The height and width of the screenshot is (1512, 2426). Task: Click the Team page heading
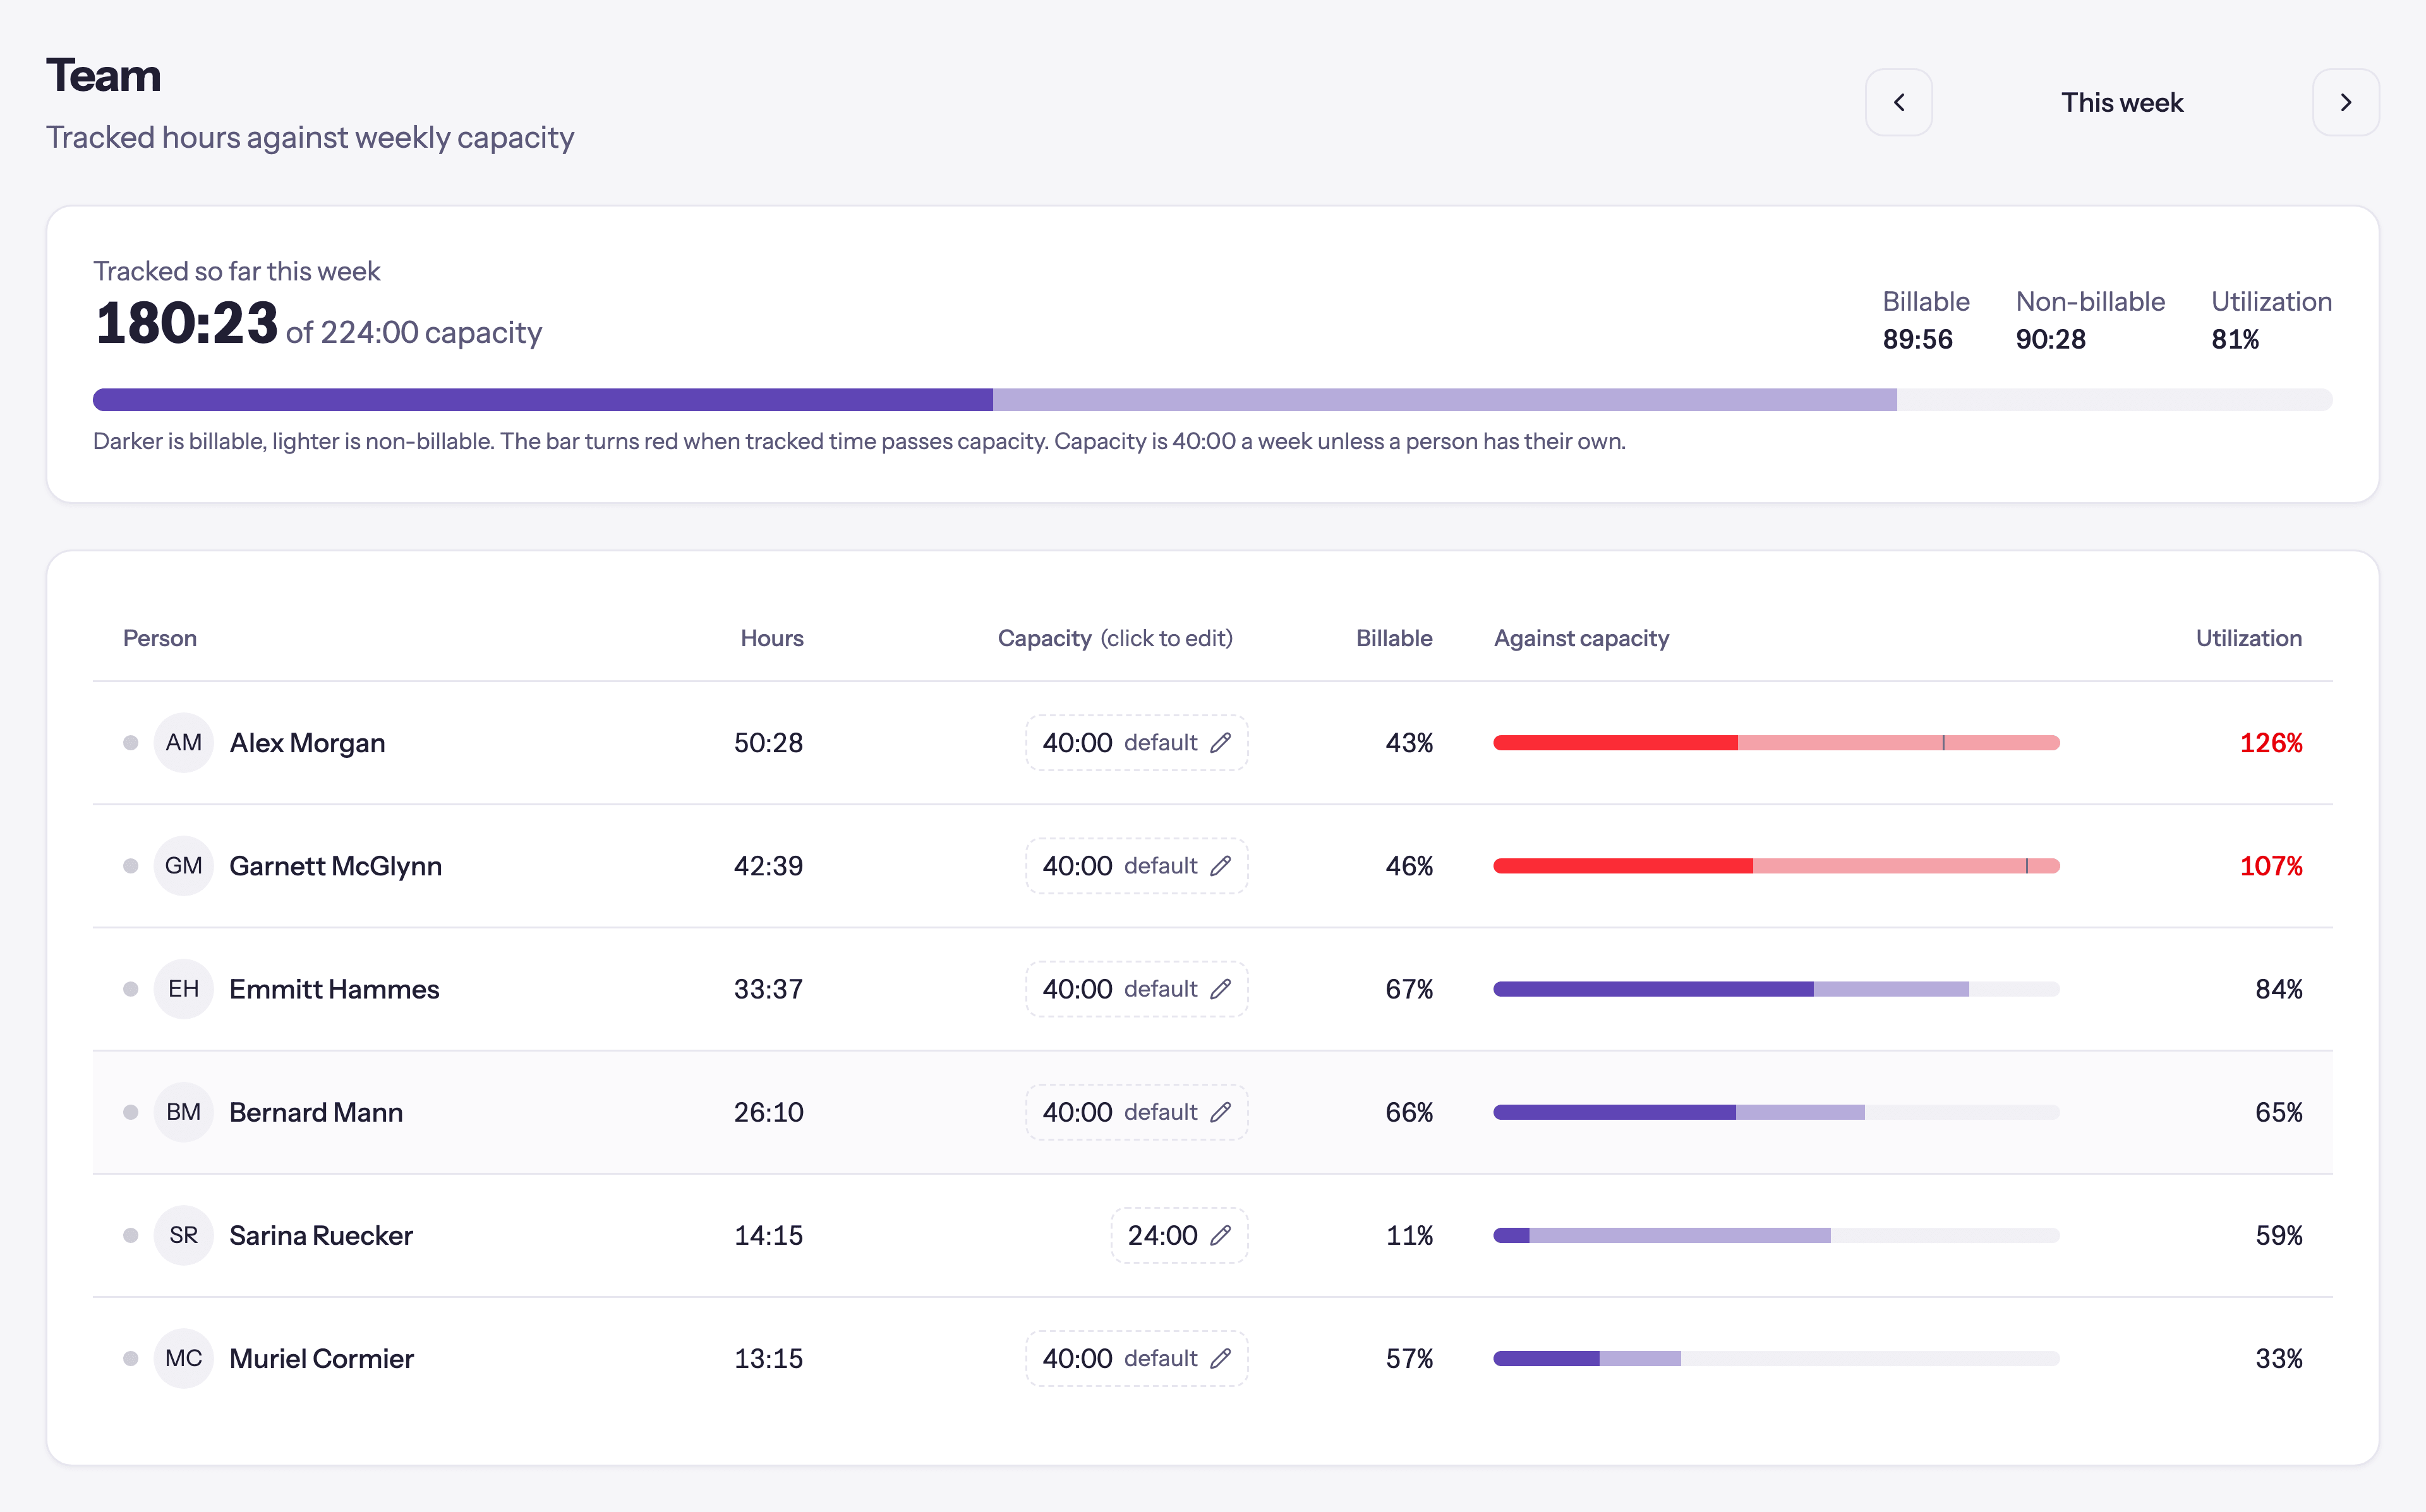[103, 75]
